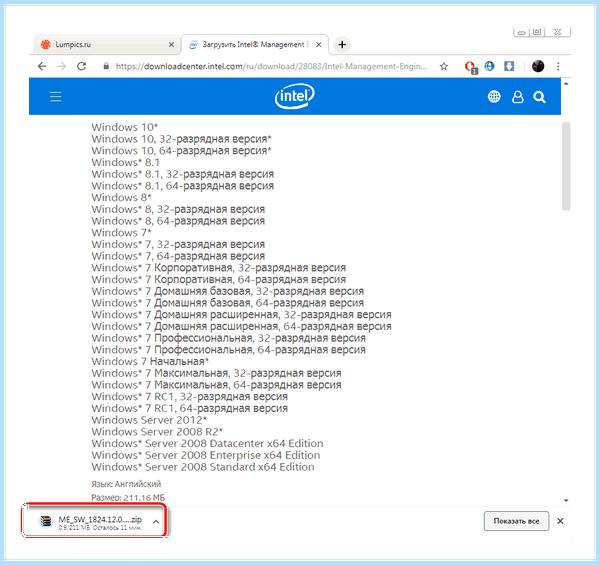Click the scrollbar up arrow

click(566, 83)
